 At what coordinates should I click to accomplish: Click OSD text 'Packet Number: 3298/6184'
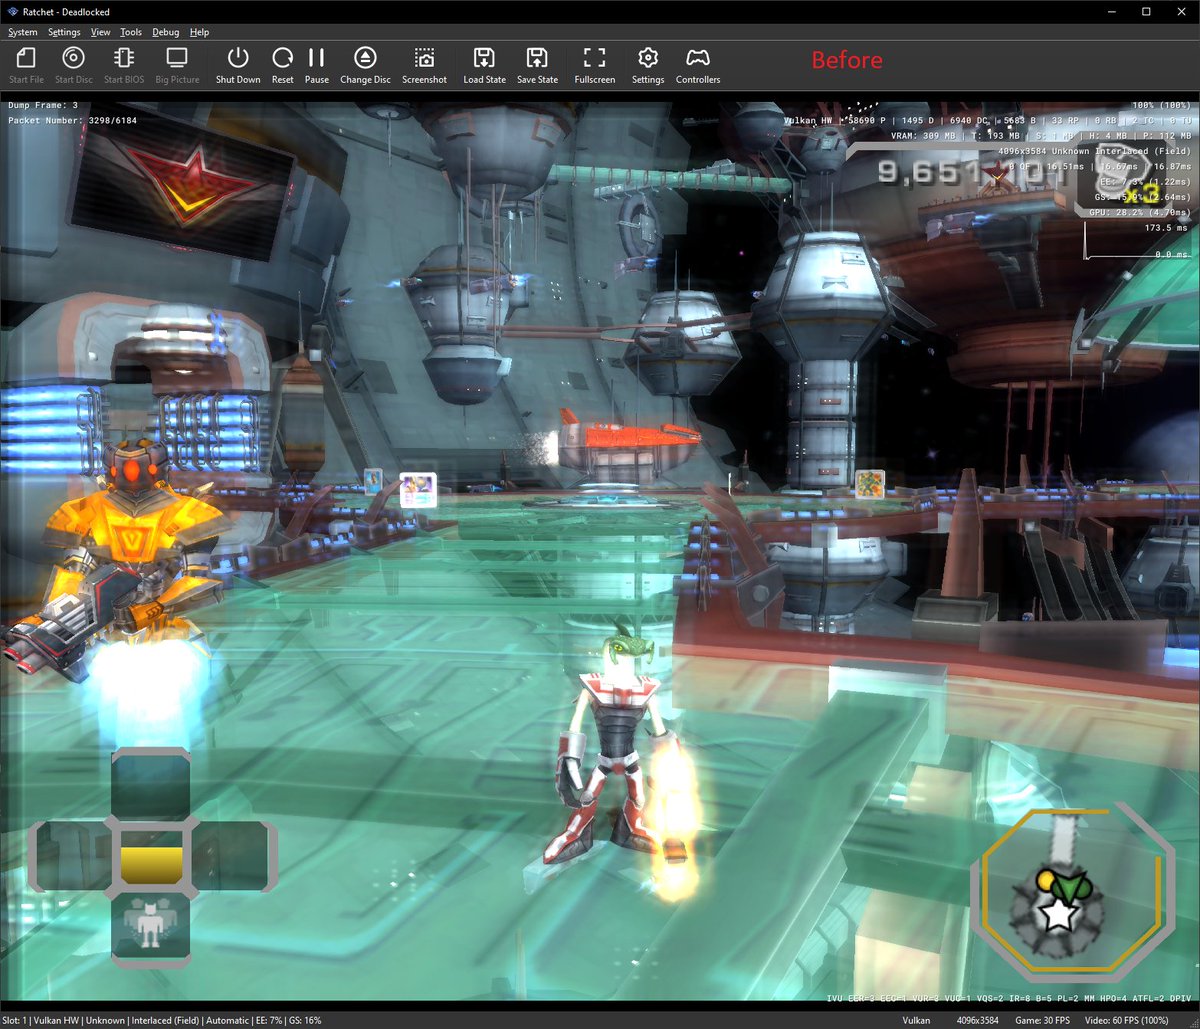tap(73, 120)
